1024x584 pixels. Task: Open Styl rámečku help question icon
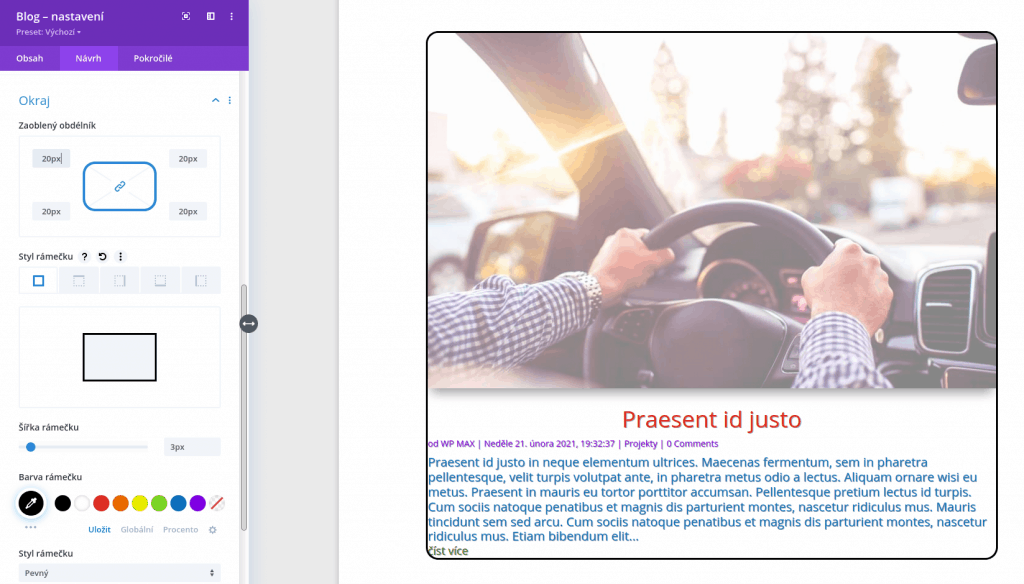pos(84,257)
